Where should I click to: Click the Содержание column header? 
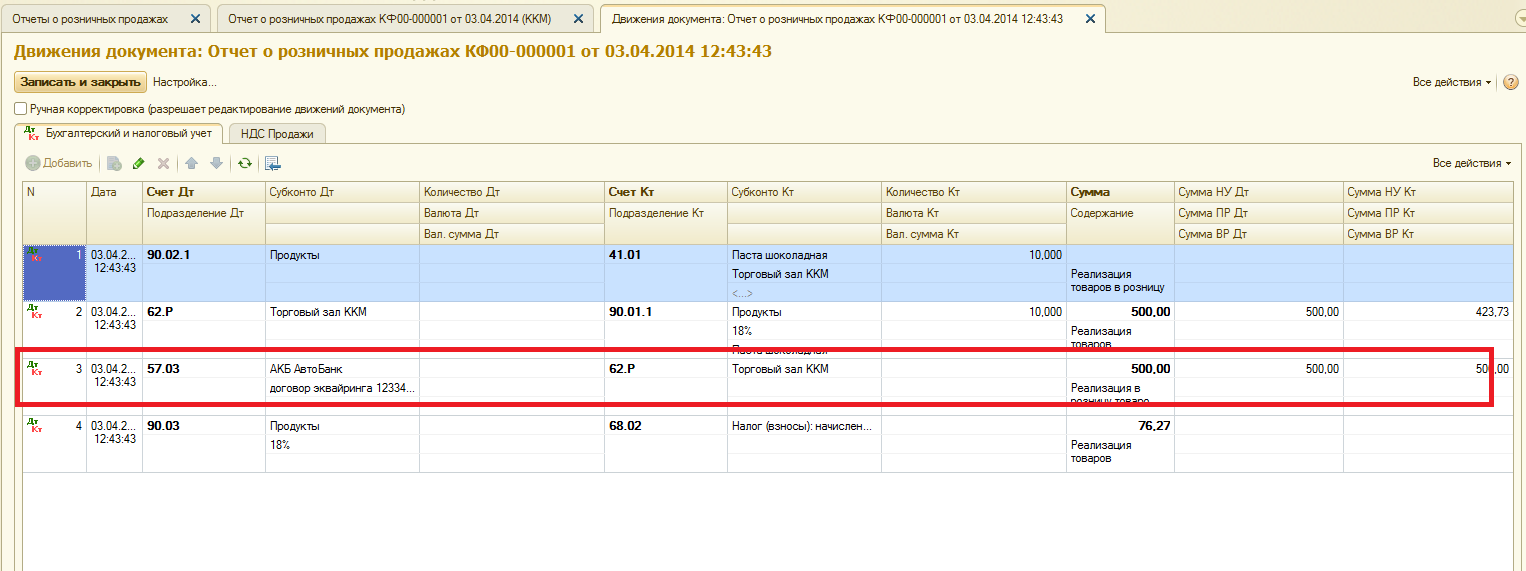(1121, 213)
